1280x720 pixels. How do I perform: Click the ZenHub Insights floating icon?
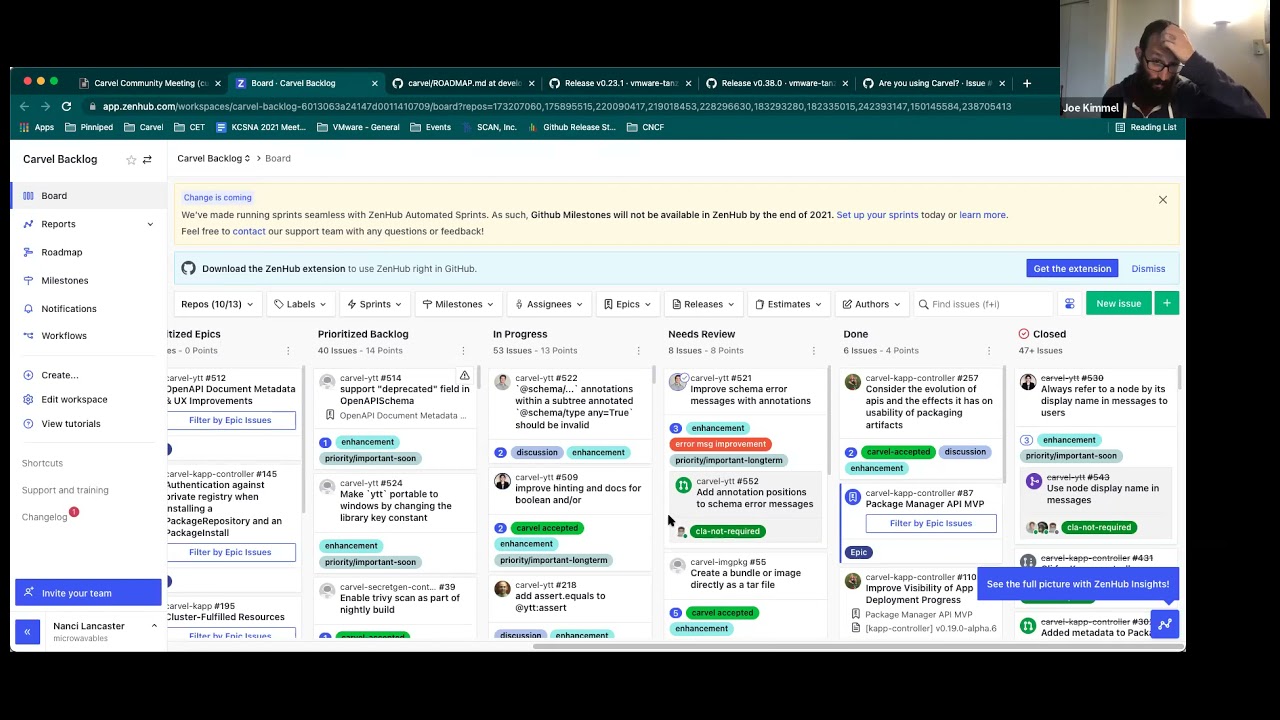coord(1165,625)
